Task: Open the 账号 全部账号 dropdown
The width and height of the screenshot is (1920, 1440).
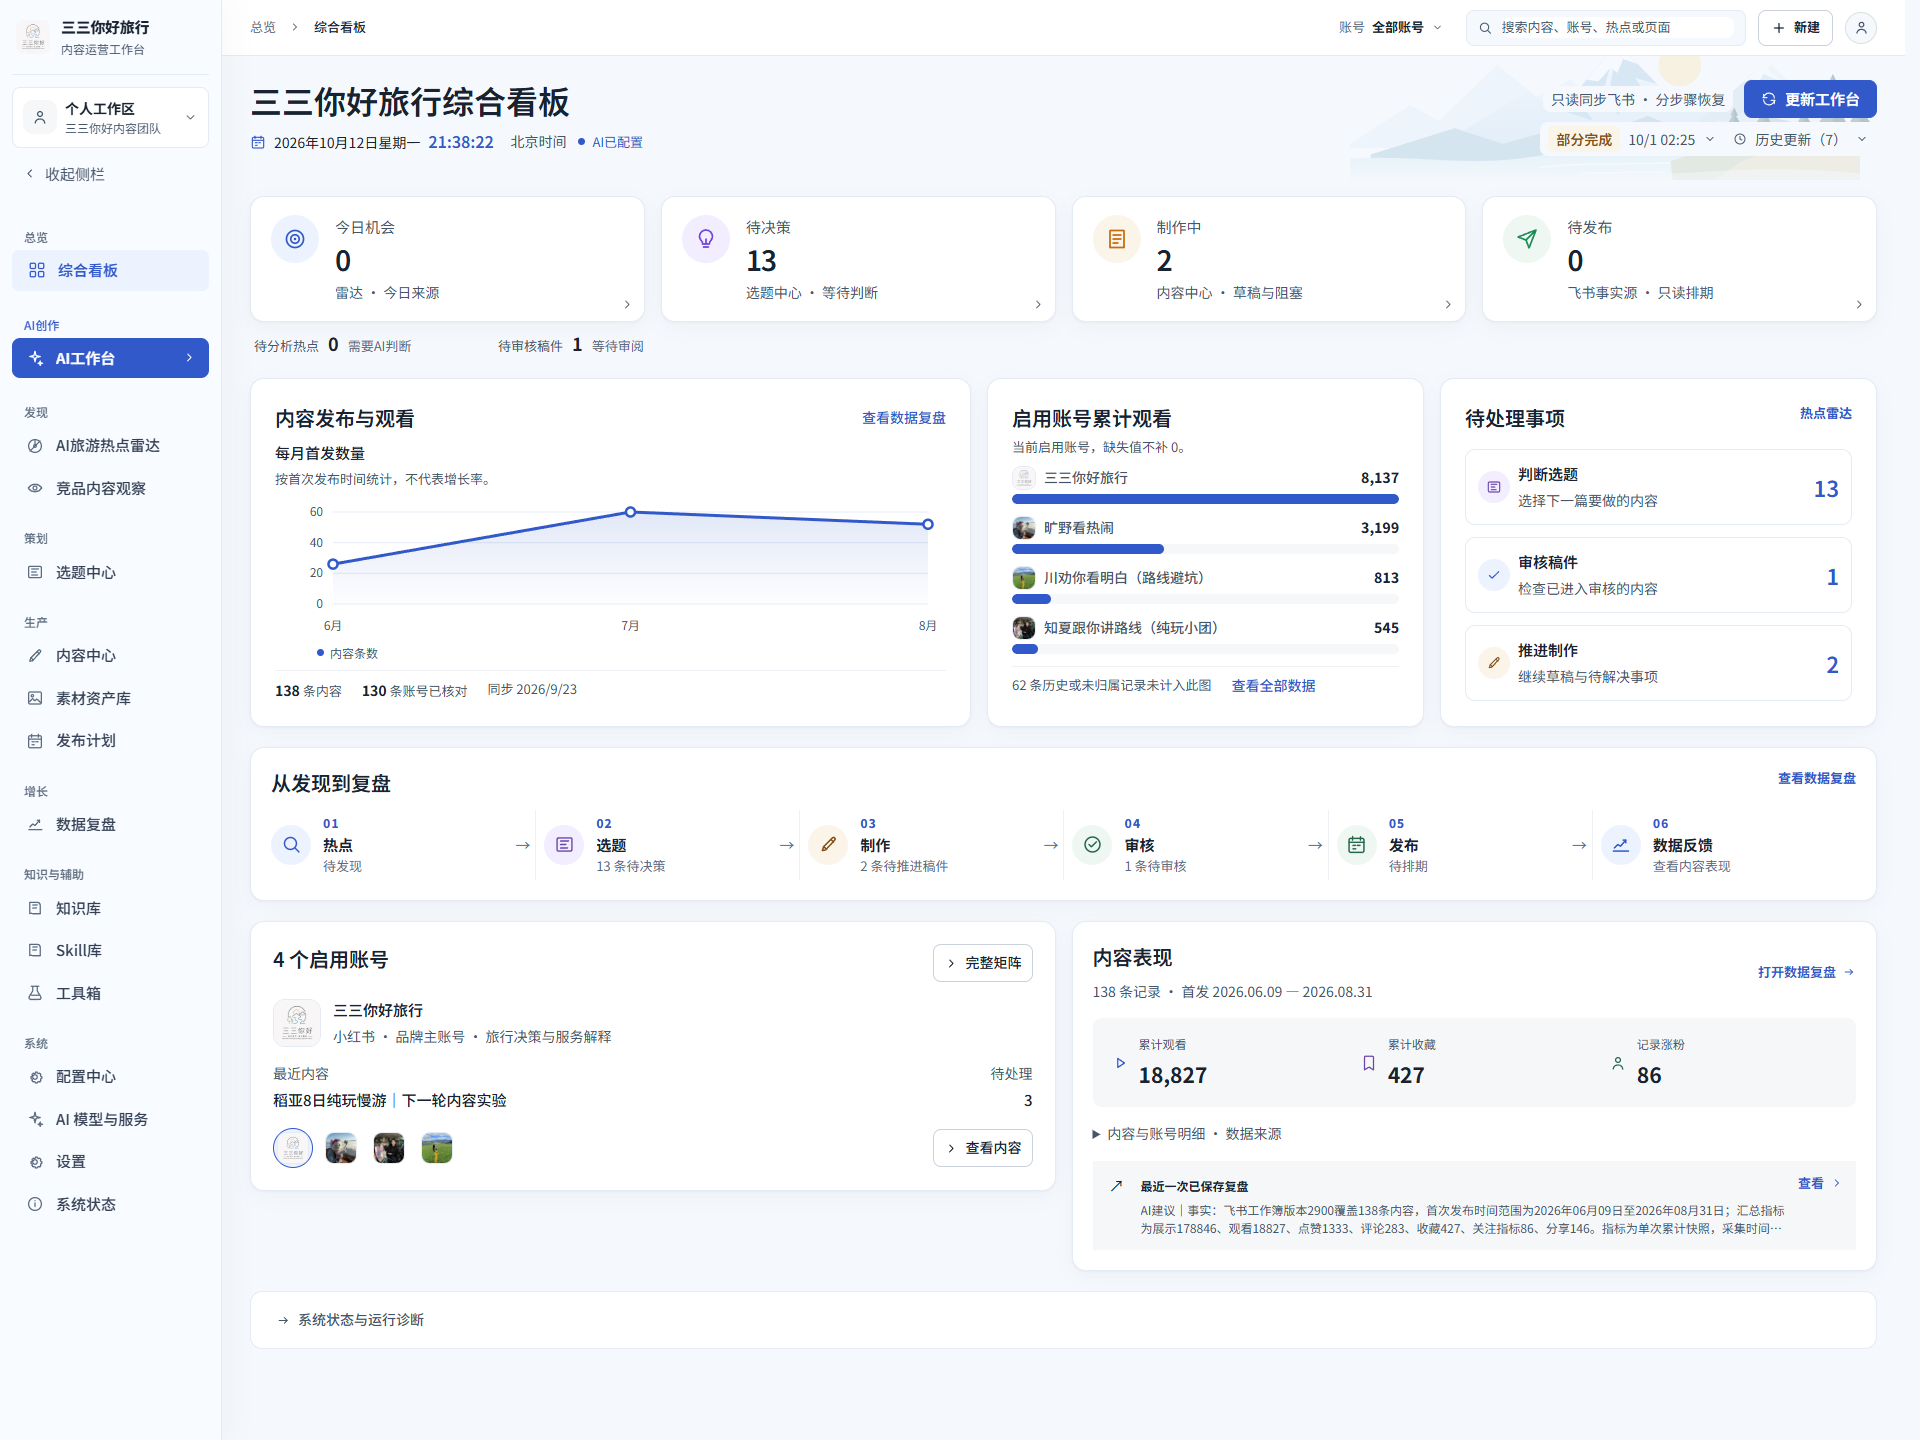Action: tap(1391, 28)
